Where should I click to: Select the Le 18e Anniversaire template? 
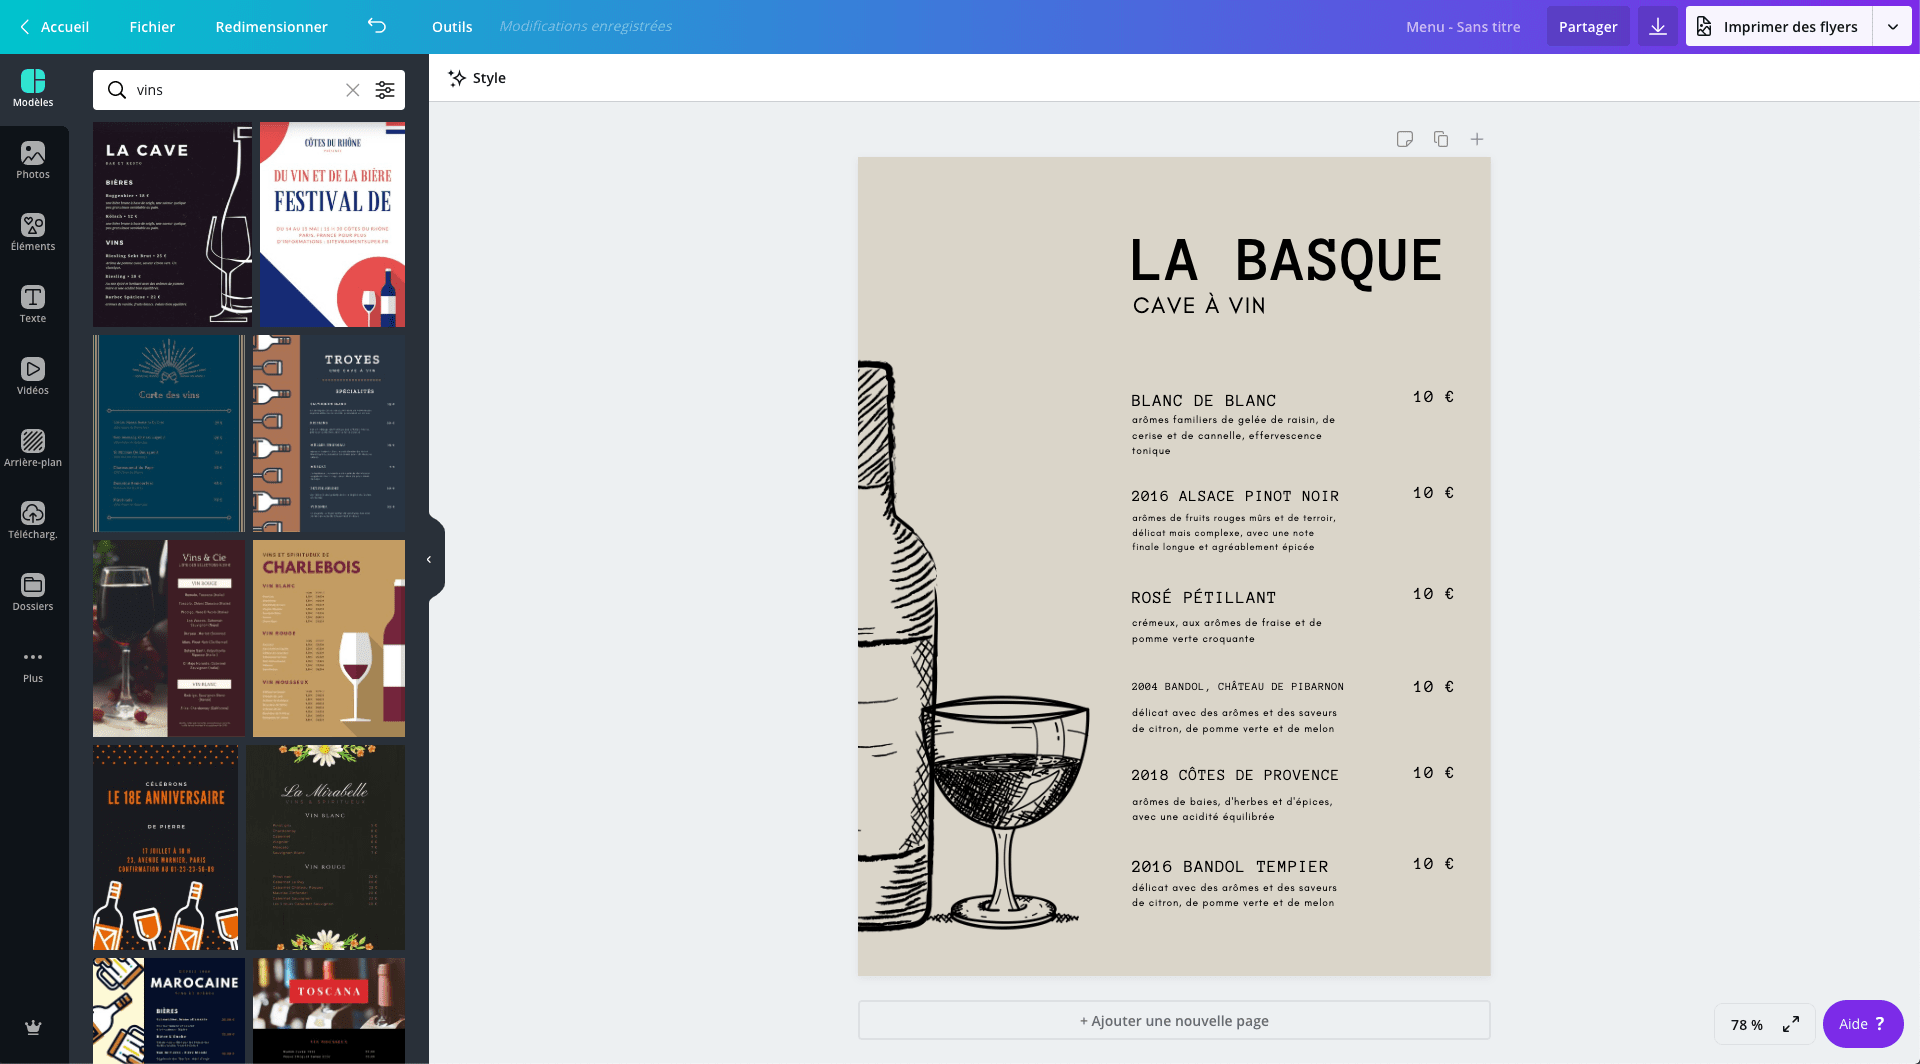[166, 847]
